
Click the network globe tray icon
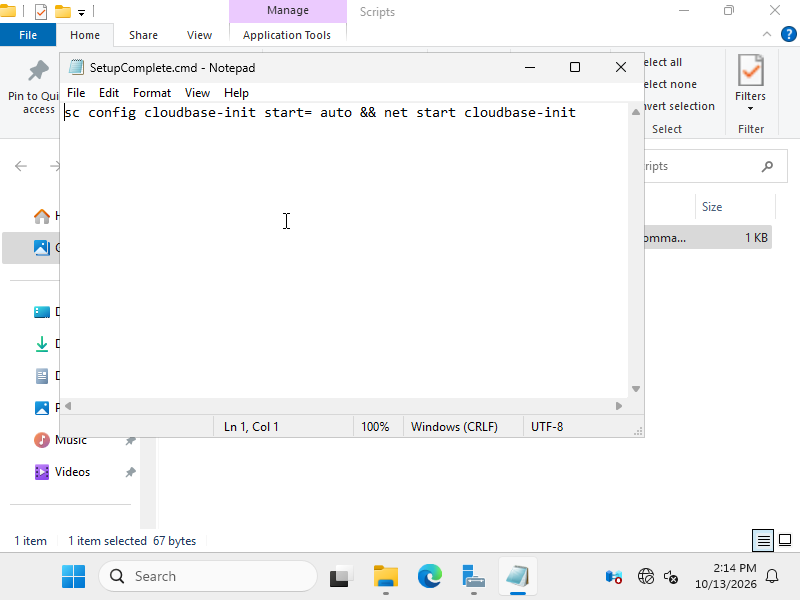646,577
